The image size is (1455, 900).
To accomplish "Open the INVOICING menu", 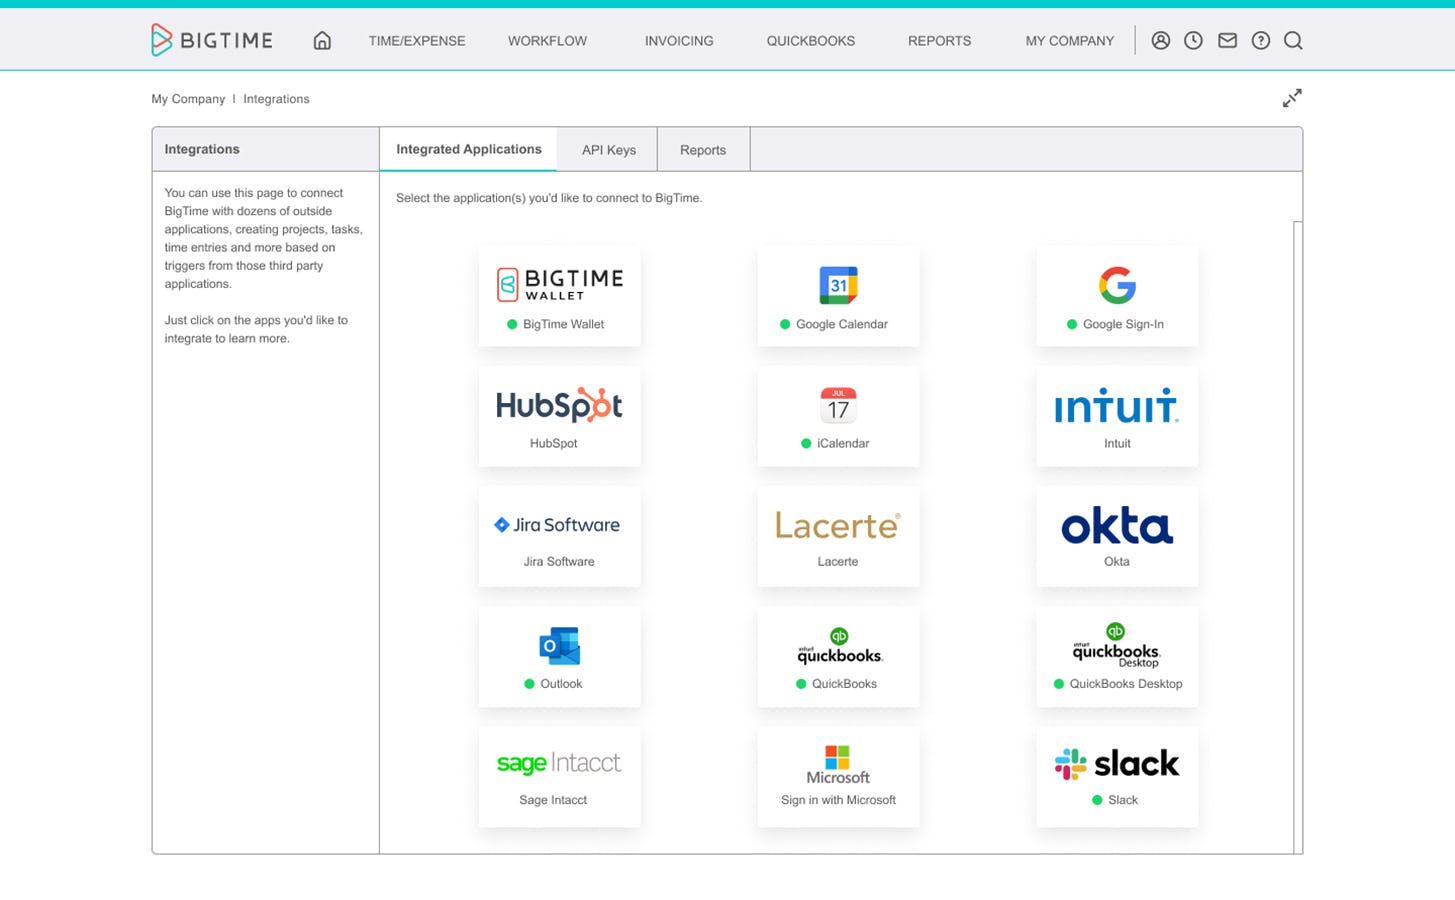I will point(679,41).
